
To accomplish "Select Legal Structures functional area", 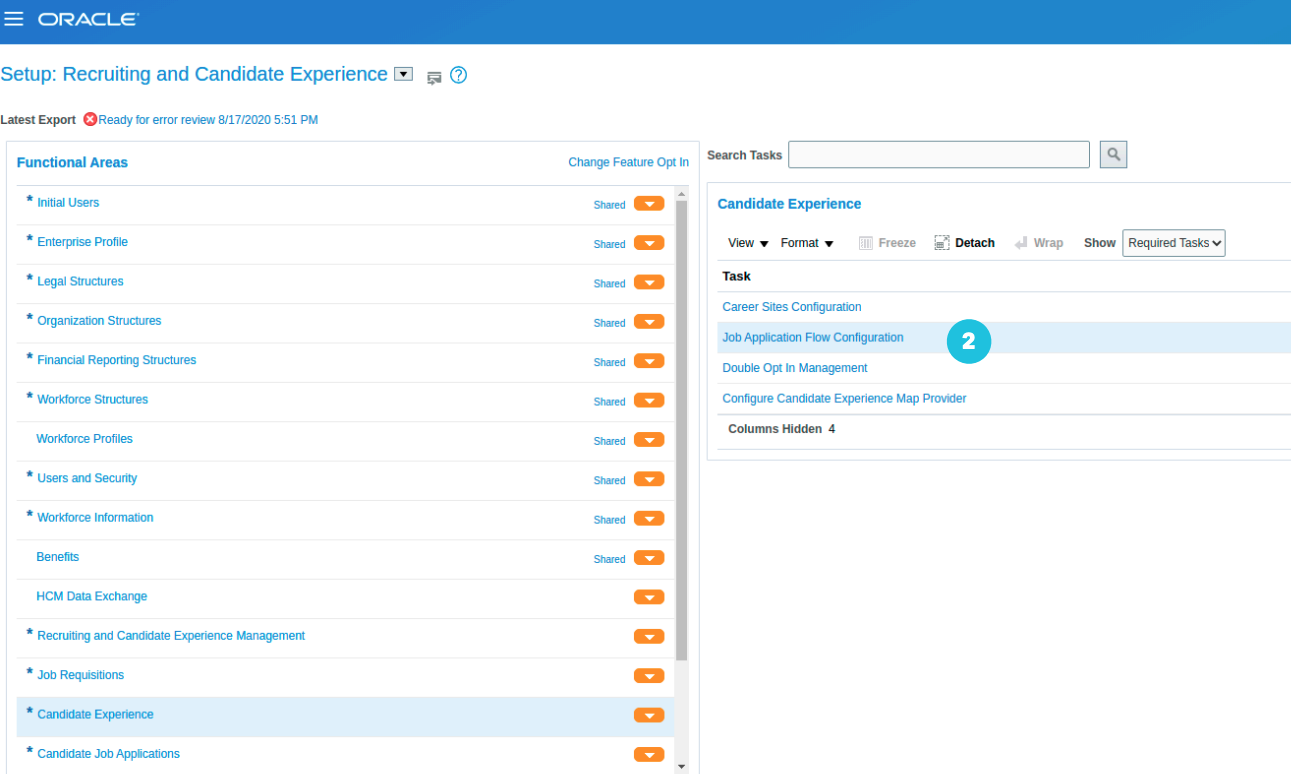I will pos(80,281).
